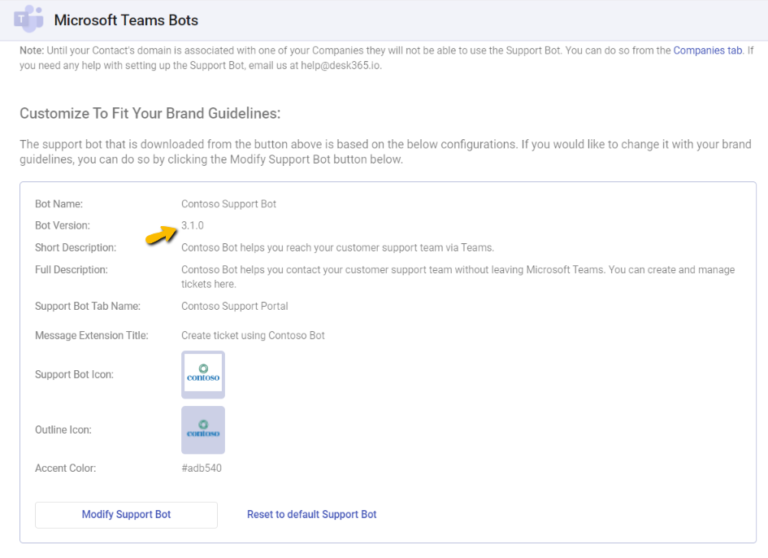
Task: Click the Support Bot Tab Name label
Action: pyautogui.click(x=88, y=306)
